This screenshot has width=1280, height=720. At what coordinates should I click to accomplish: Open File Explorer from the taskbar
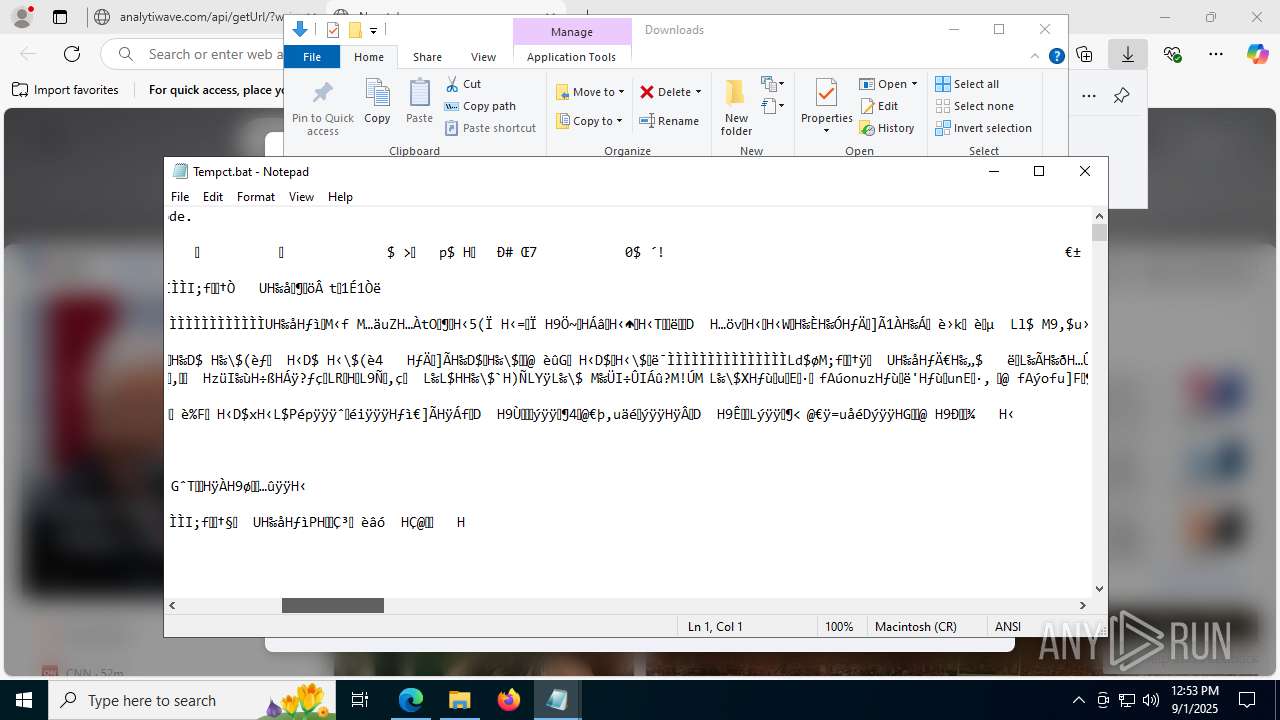460,700
